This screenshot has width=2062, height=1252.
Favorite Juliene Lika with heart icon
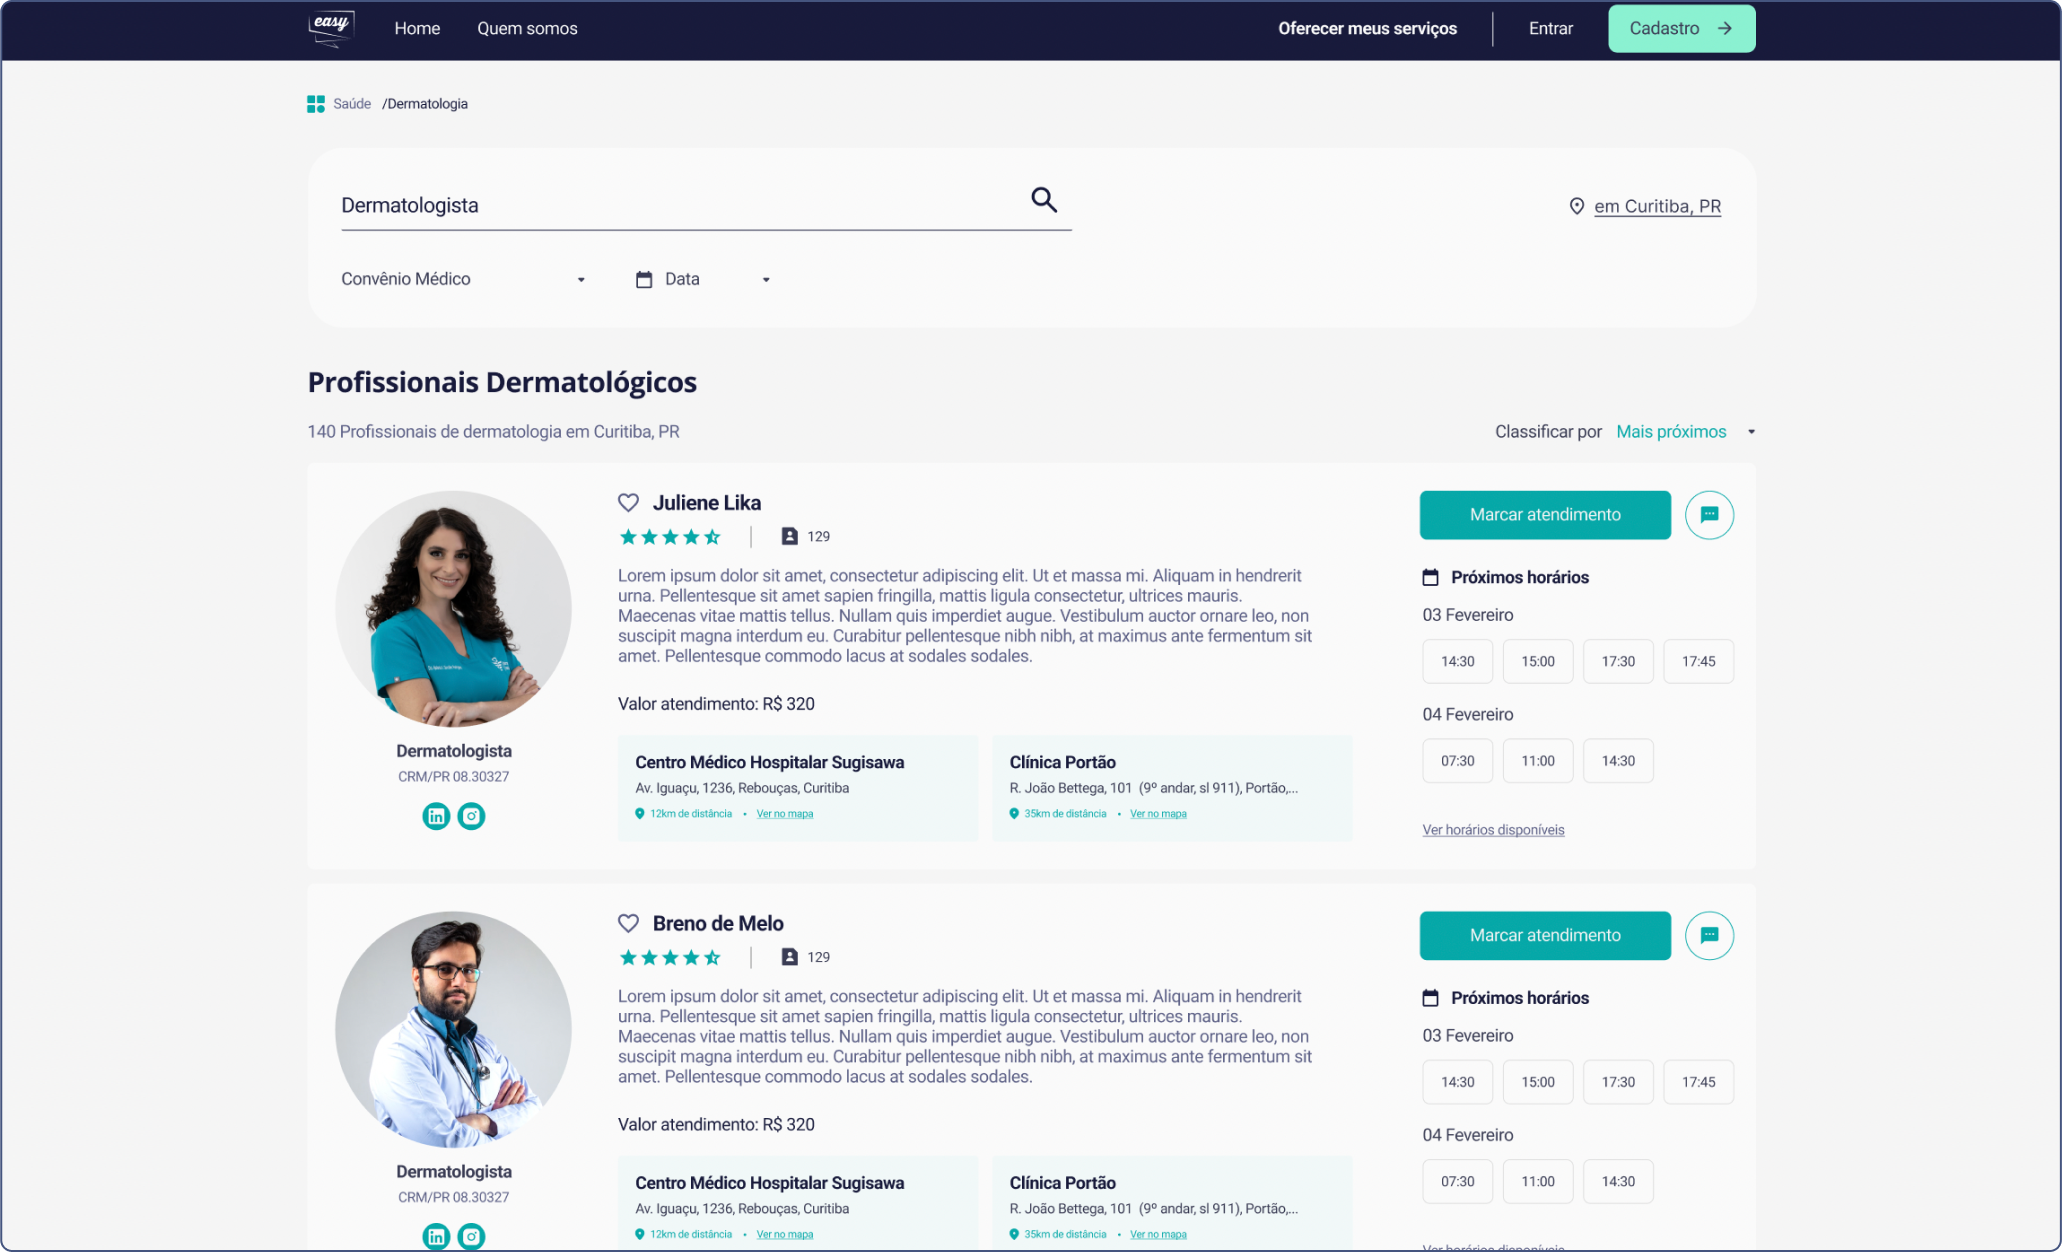(628, 503)
